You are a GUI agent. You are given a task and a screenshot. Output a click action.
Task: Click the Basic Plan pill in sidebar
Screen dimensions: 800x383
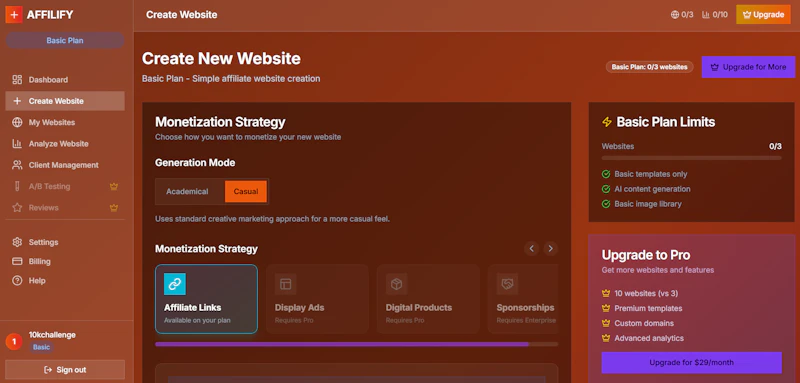65,40
